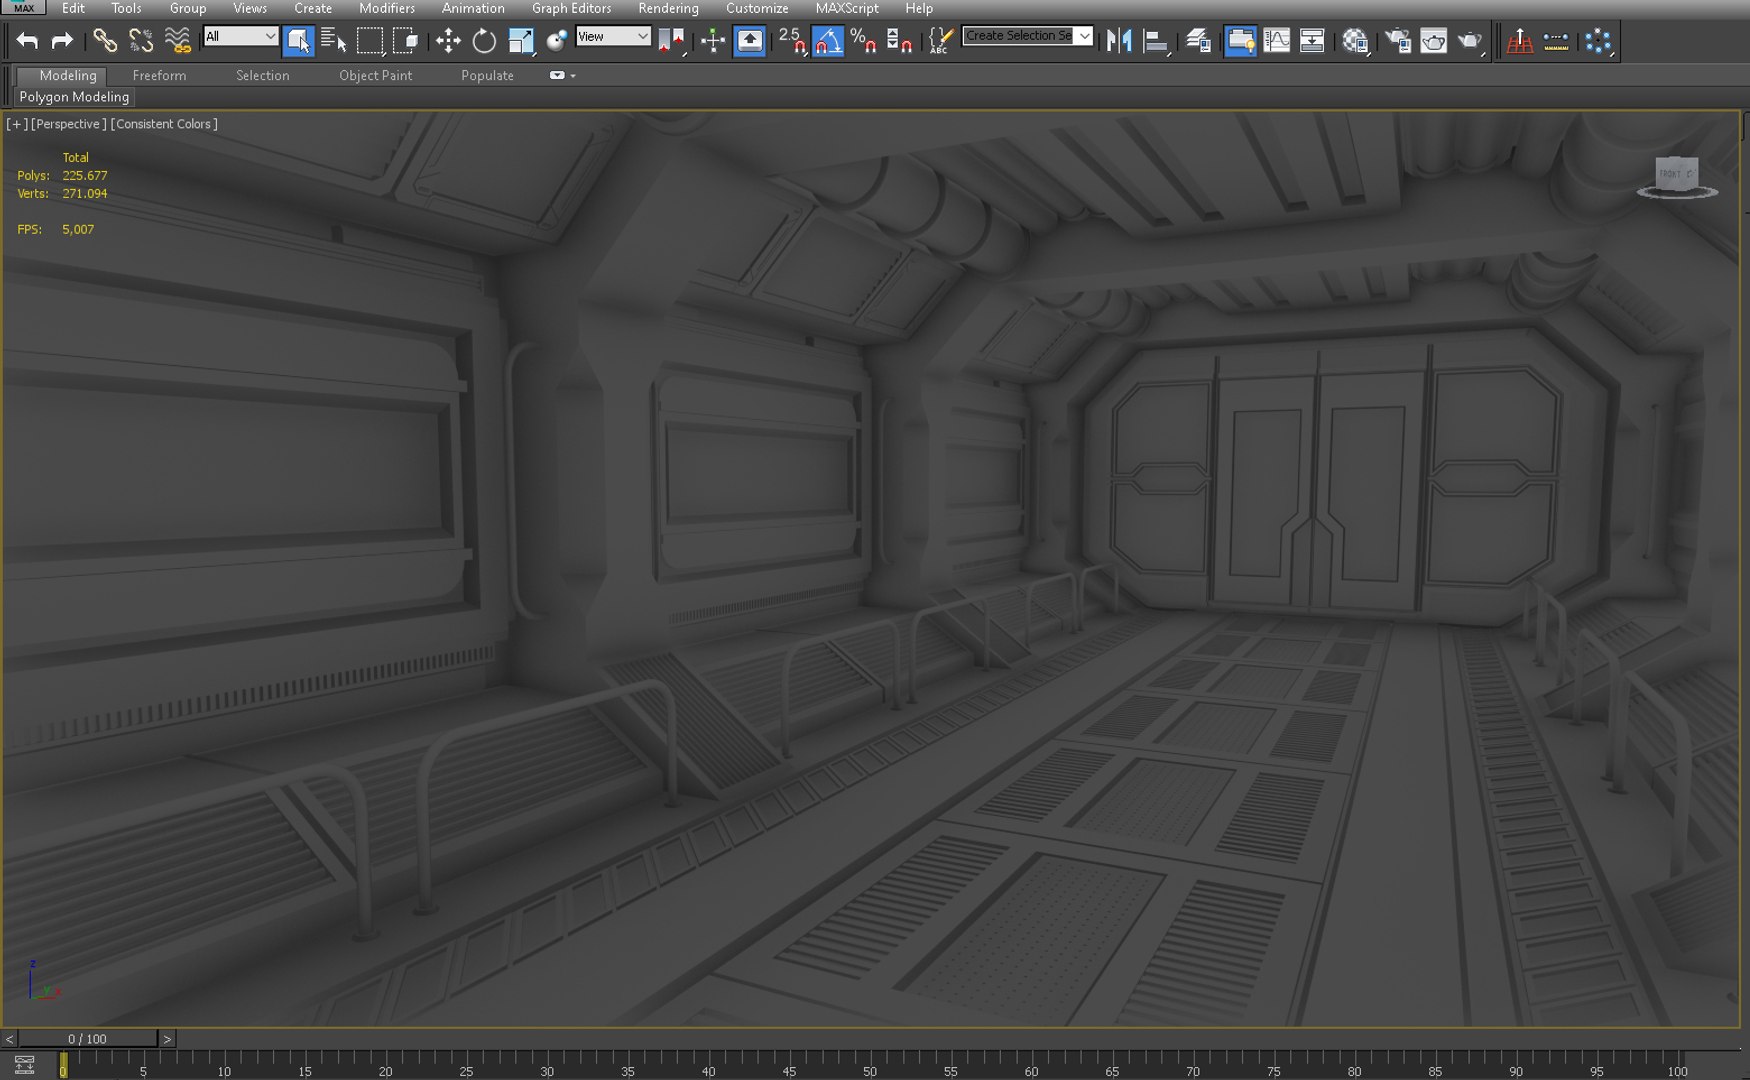This screenshot has height=1080, width=1750.
Task: Open the All selection filter dropdown
Action: (240, 36)
